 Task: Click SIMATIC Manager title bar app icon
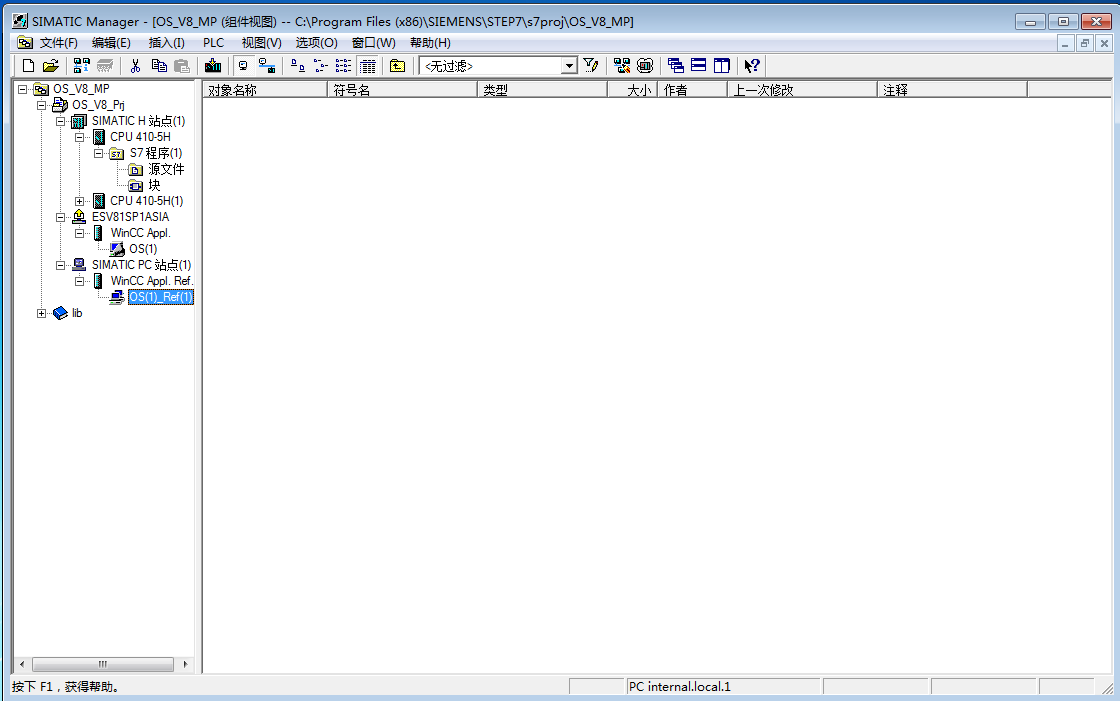click(20, 21)
